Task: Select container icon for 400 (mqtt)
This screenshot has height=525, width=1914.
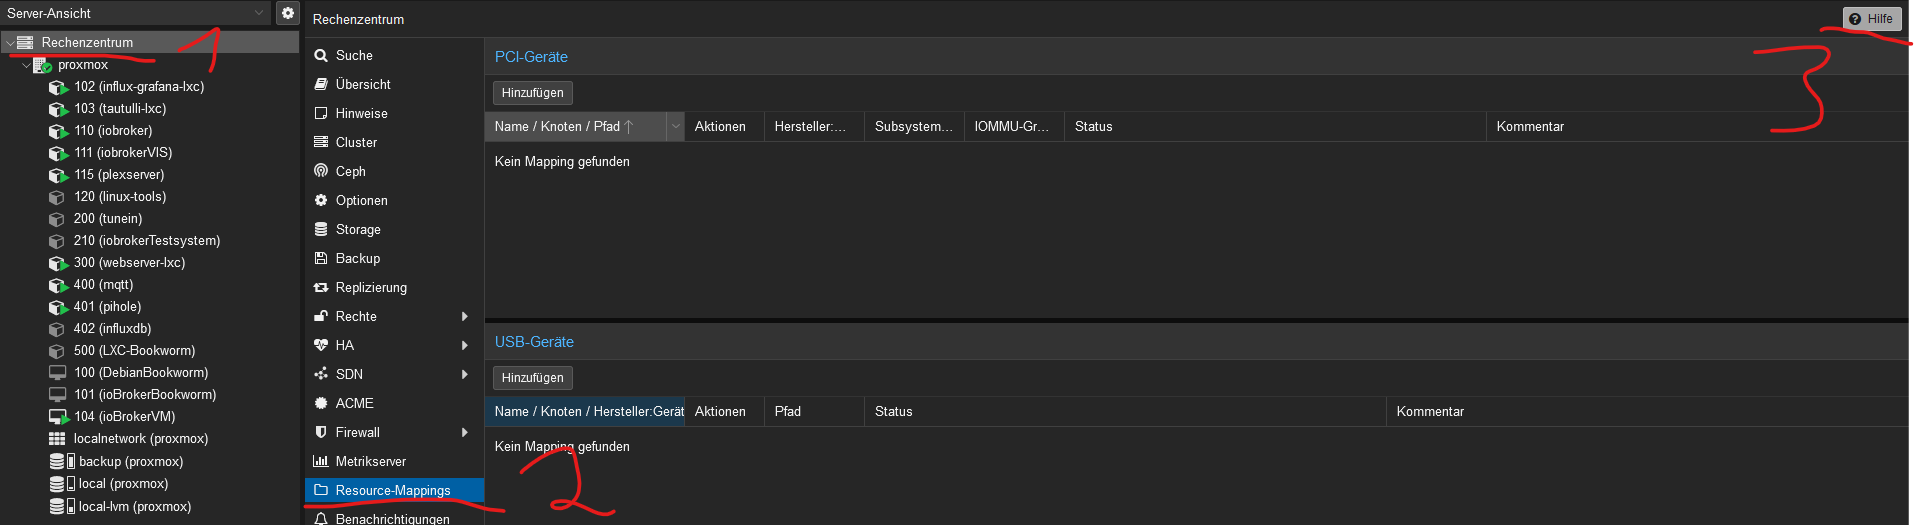Action: tap(58, 285)
